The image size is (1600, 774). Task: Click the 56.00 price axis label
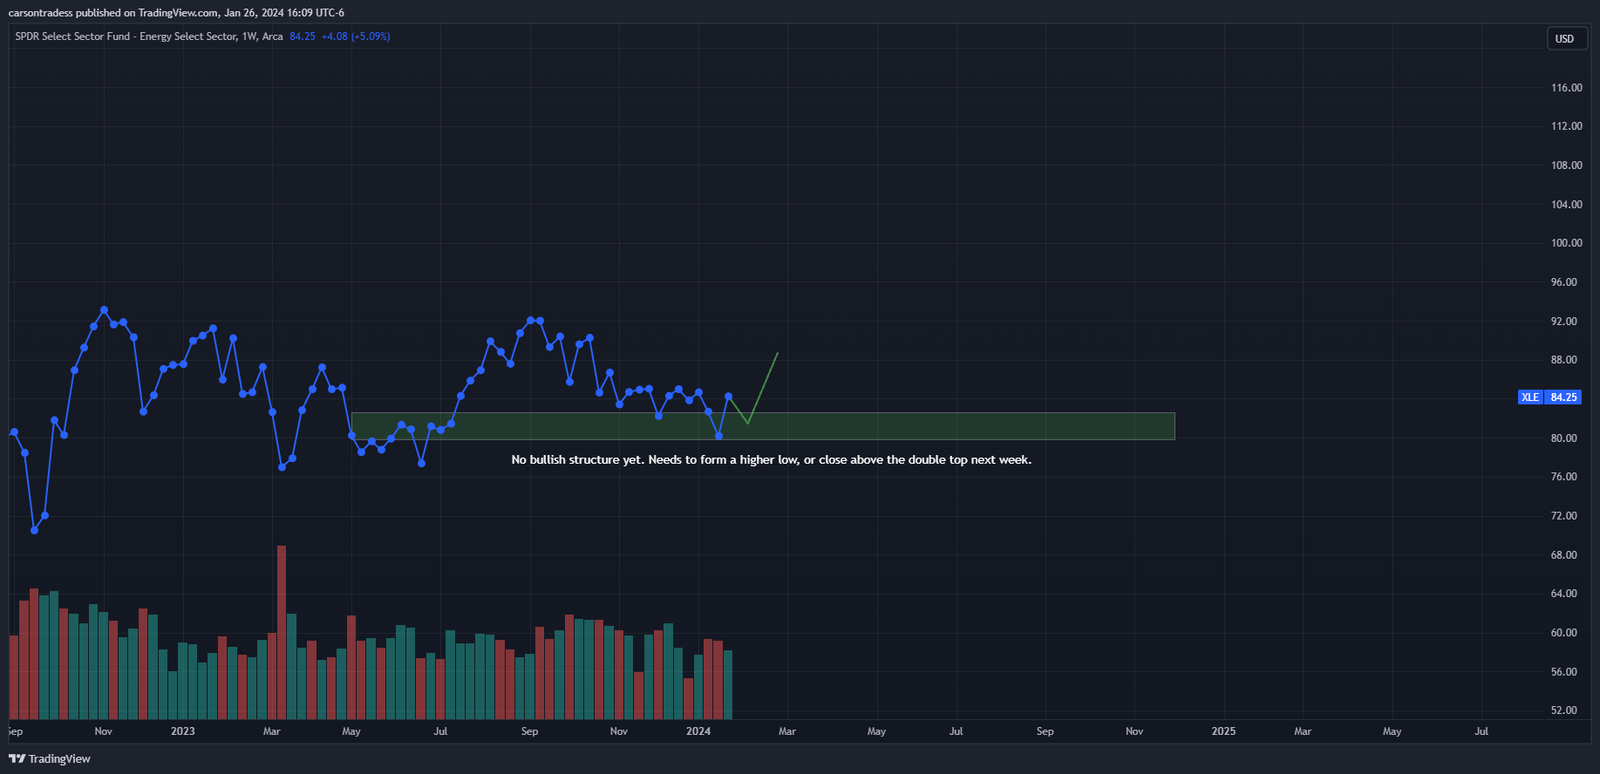point(1564,672)
